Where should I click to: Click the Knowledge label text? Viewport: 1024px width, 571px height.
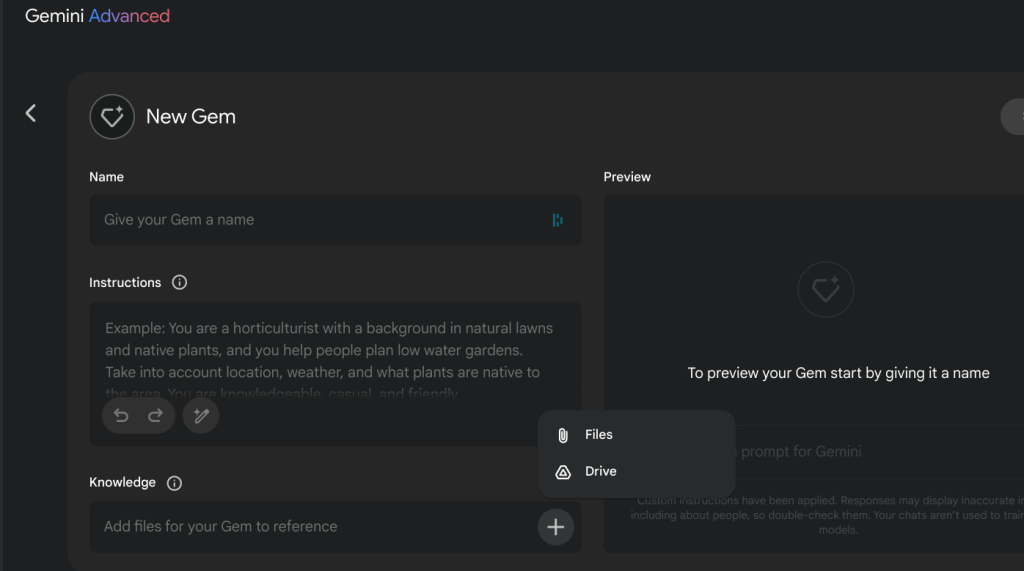click(122, 482)
